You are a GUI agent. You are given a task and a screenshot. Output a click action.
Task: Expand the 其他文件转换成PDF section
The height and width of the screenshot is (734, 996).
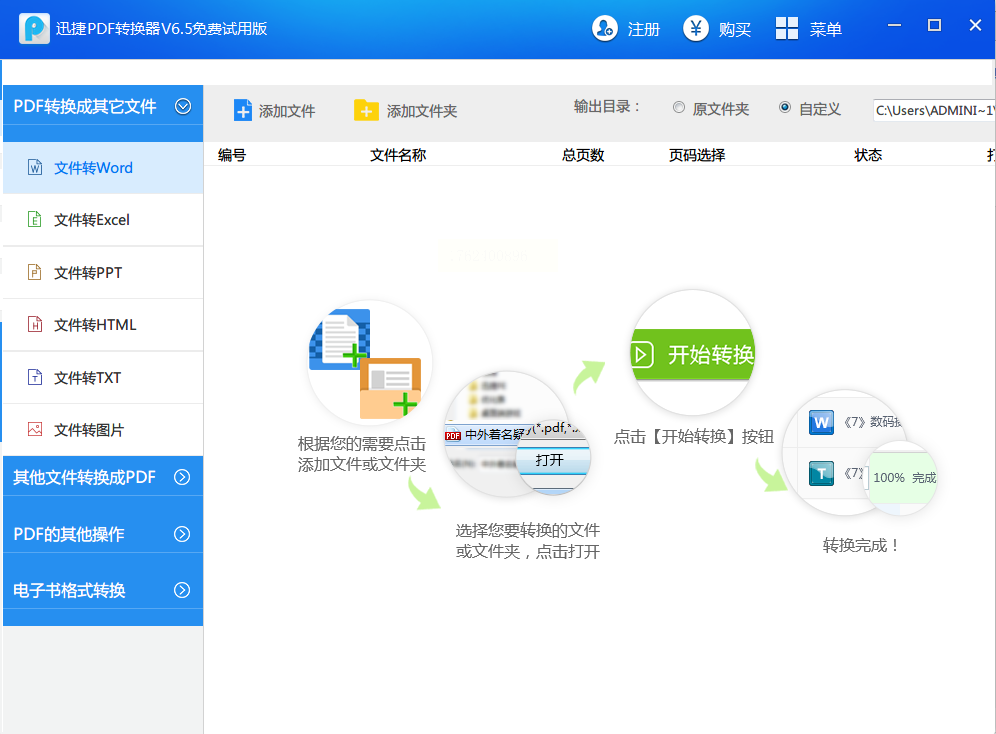[182, 478]
